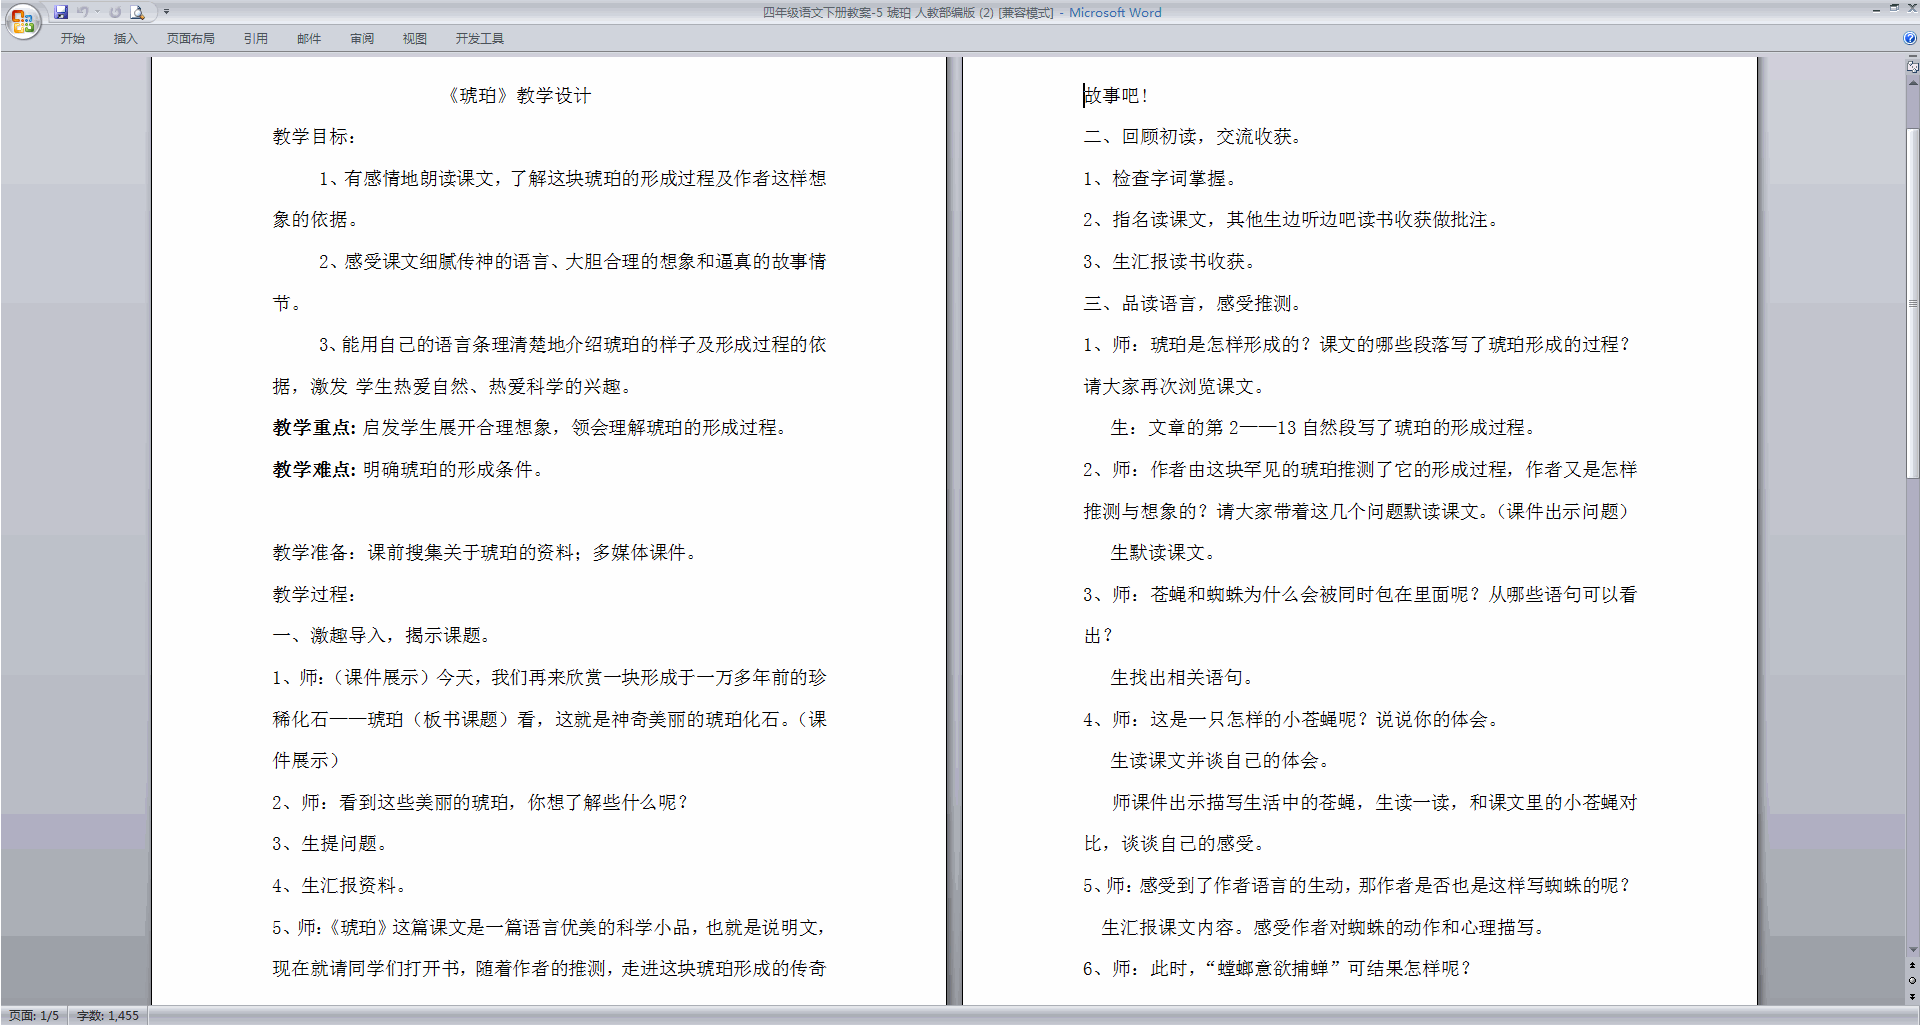
Task: Select the 视图 ribbon tab
Action: (415, 38)
